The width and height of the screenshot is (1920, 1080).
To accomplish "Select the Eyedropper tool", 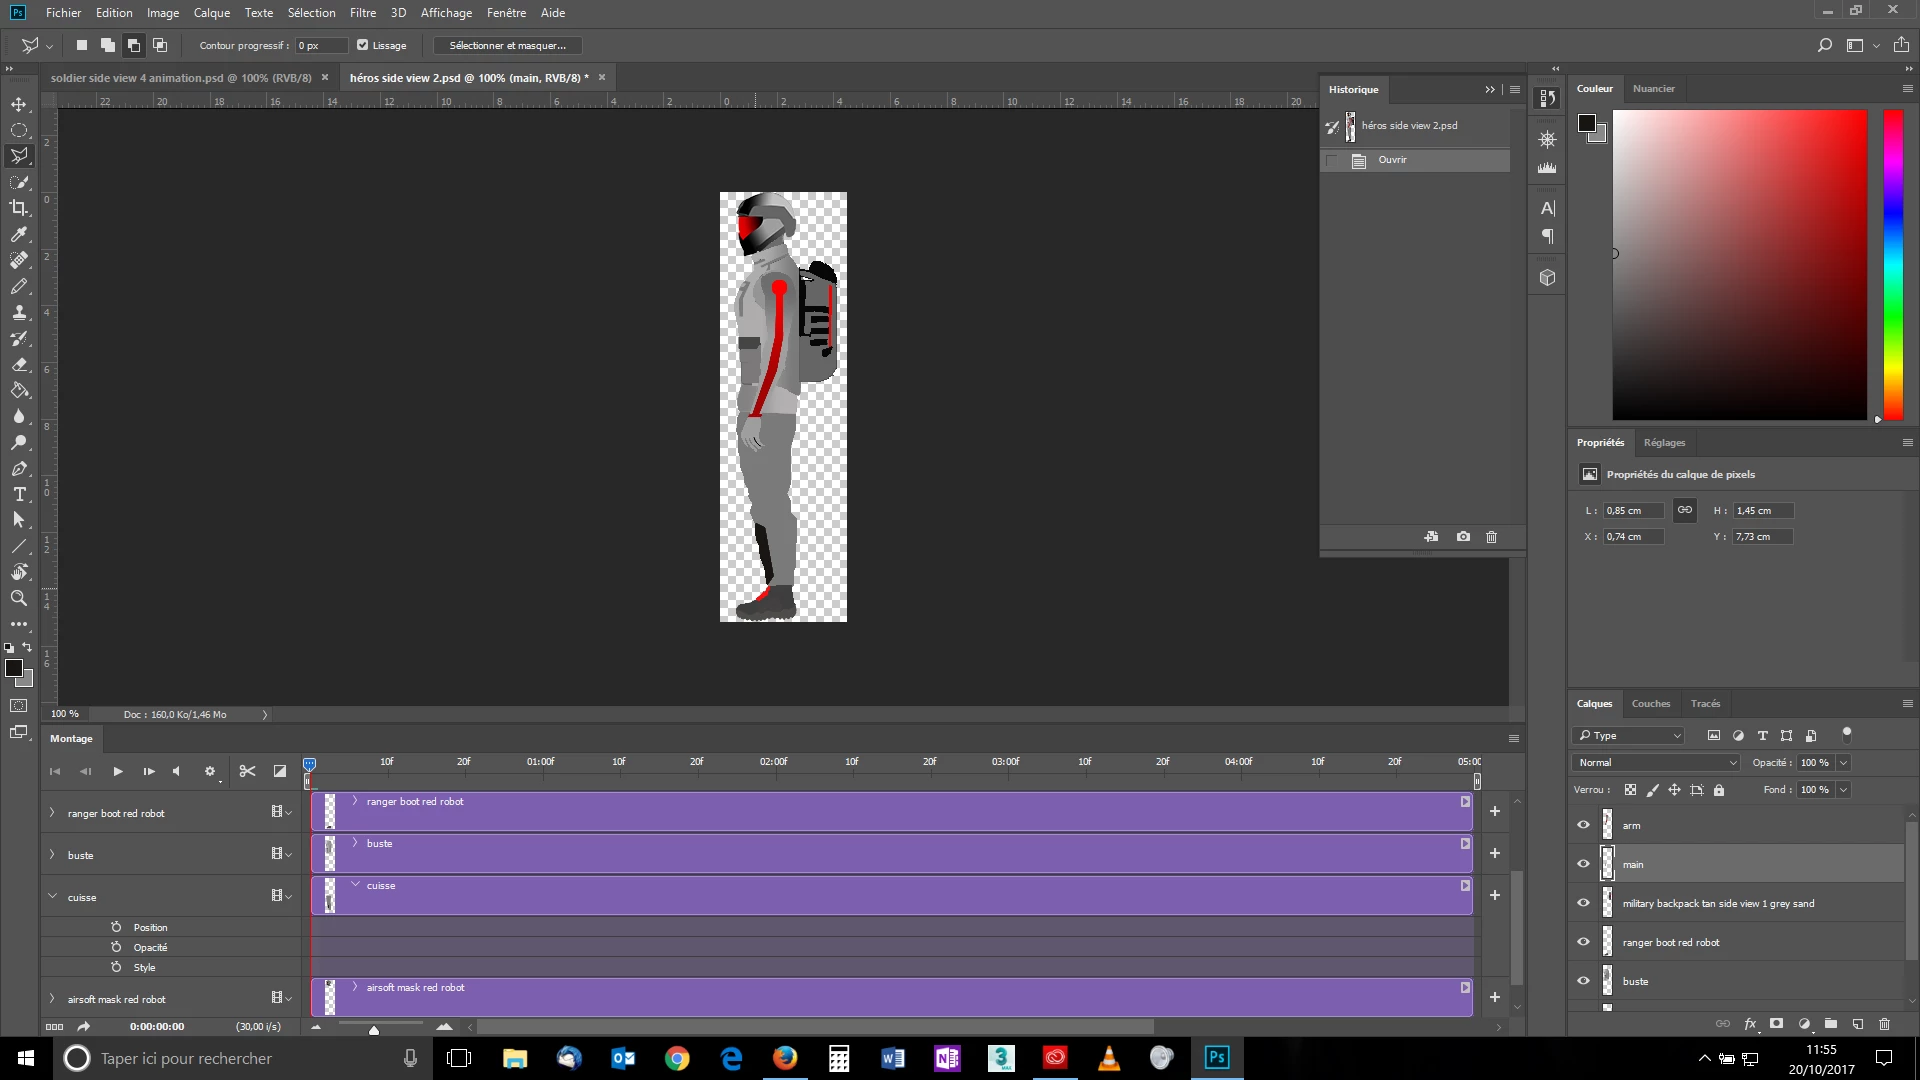I will (19, 234).
